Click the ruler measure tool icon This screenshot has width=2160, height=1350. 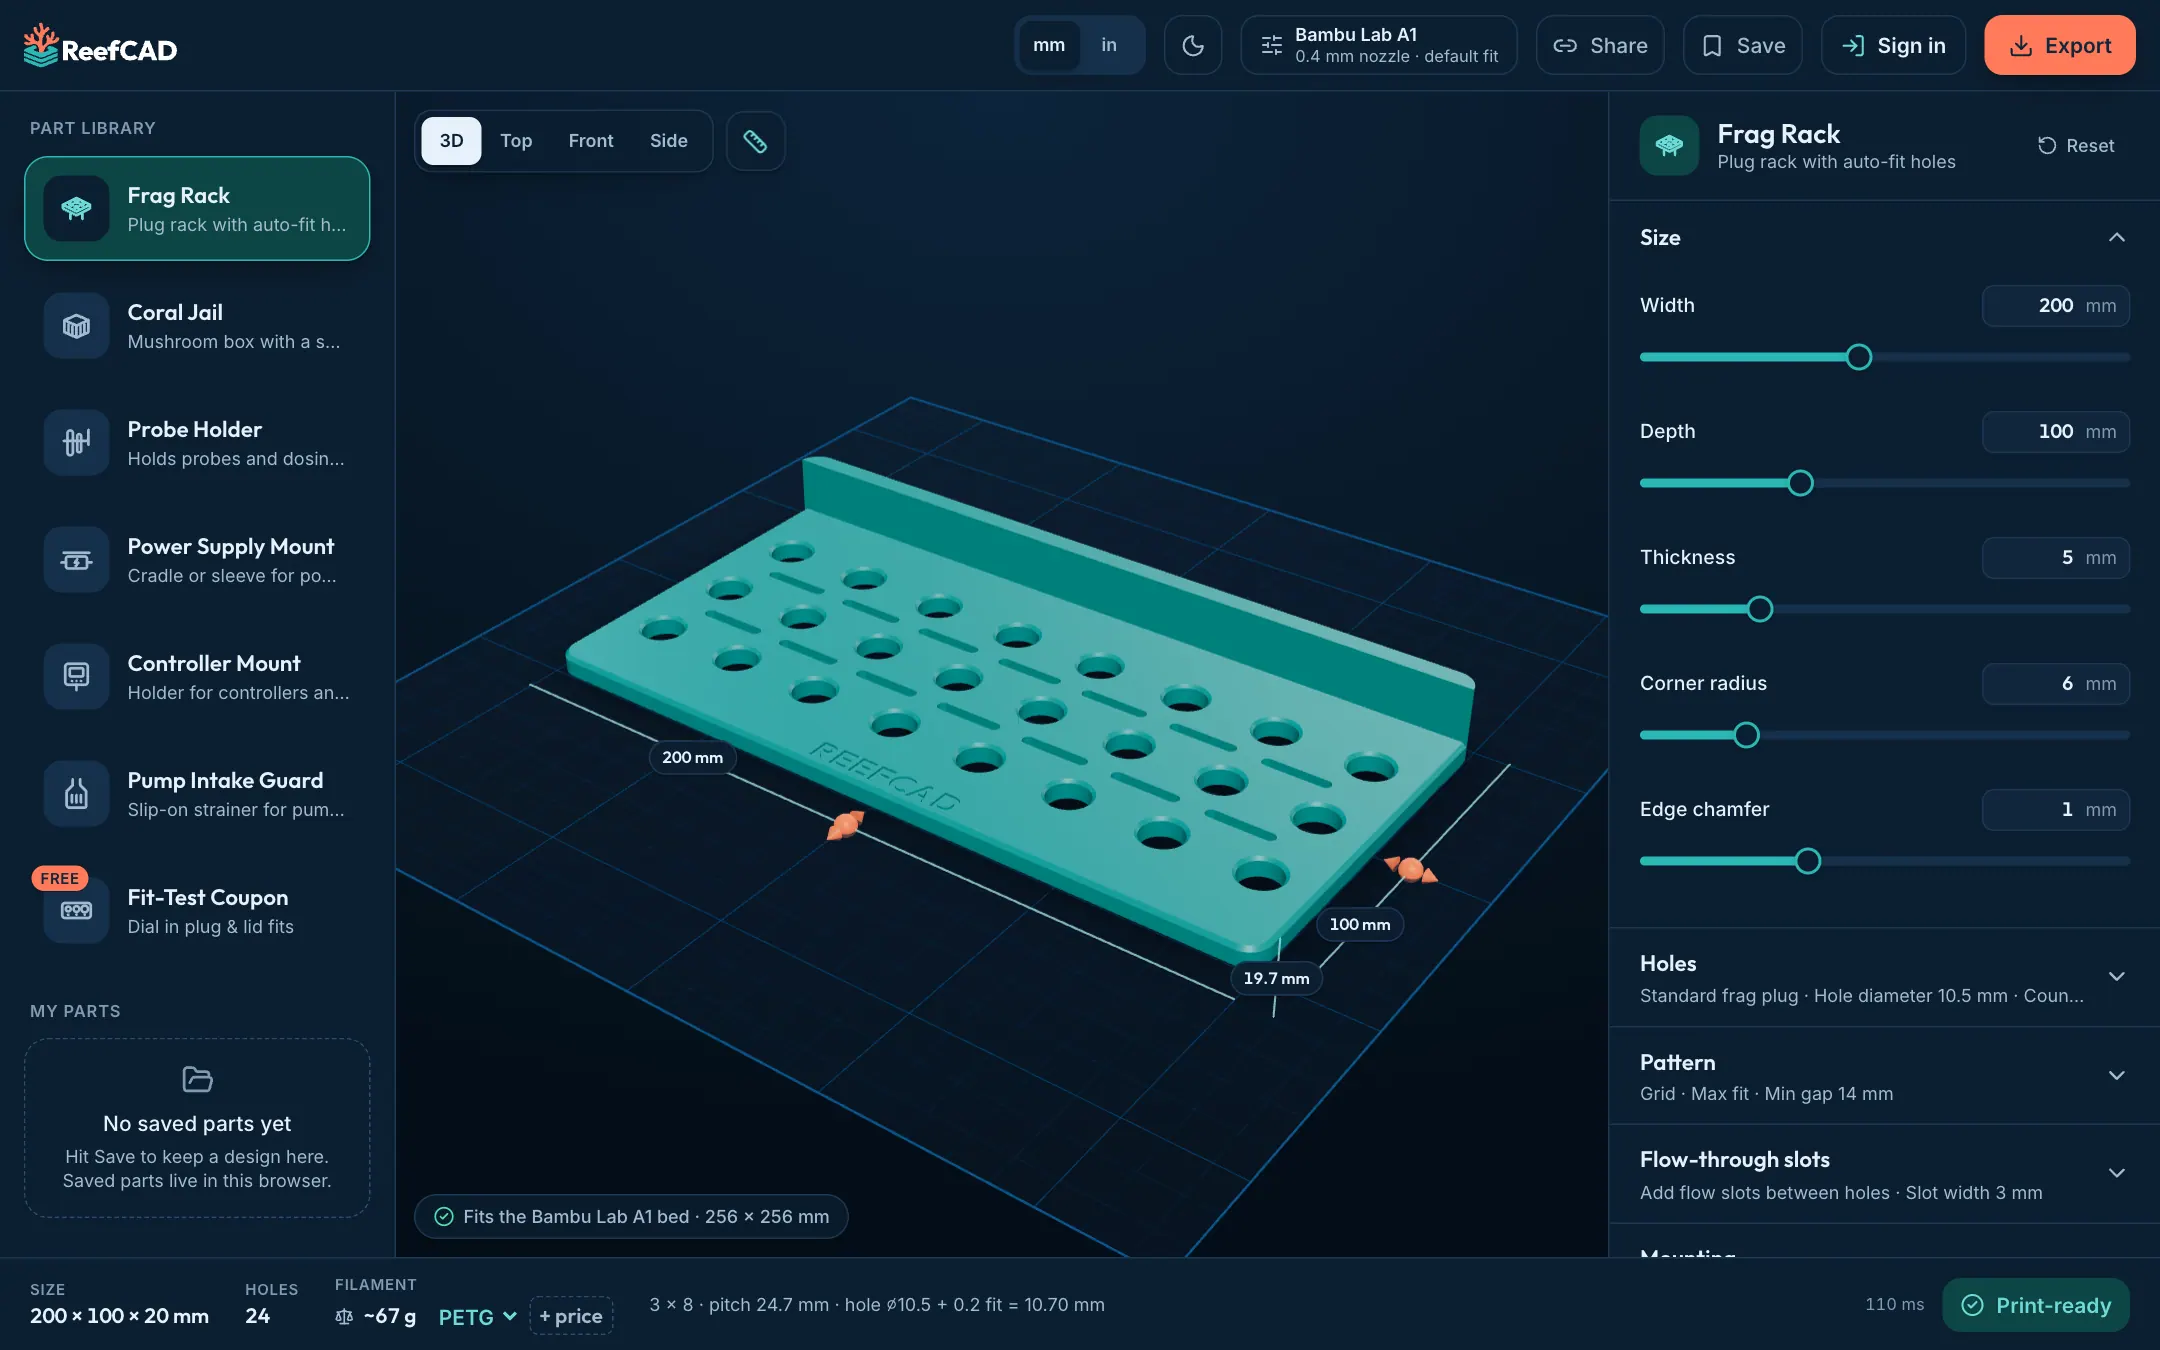pyautogui.click(x=755, y=141)
